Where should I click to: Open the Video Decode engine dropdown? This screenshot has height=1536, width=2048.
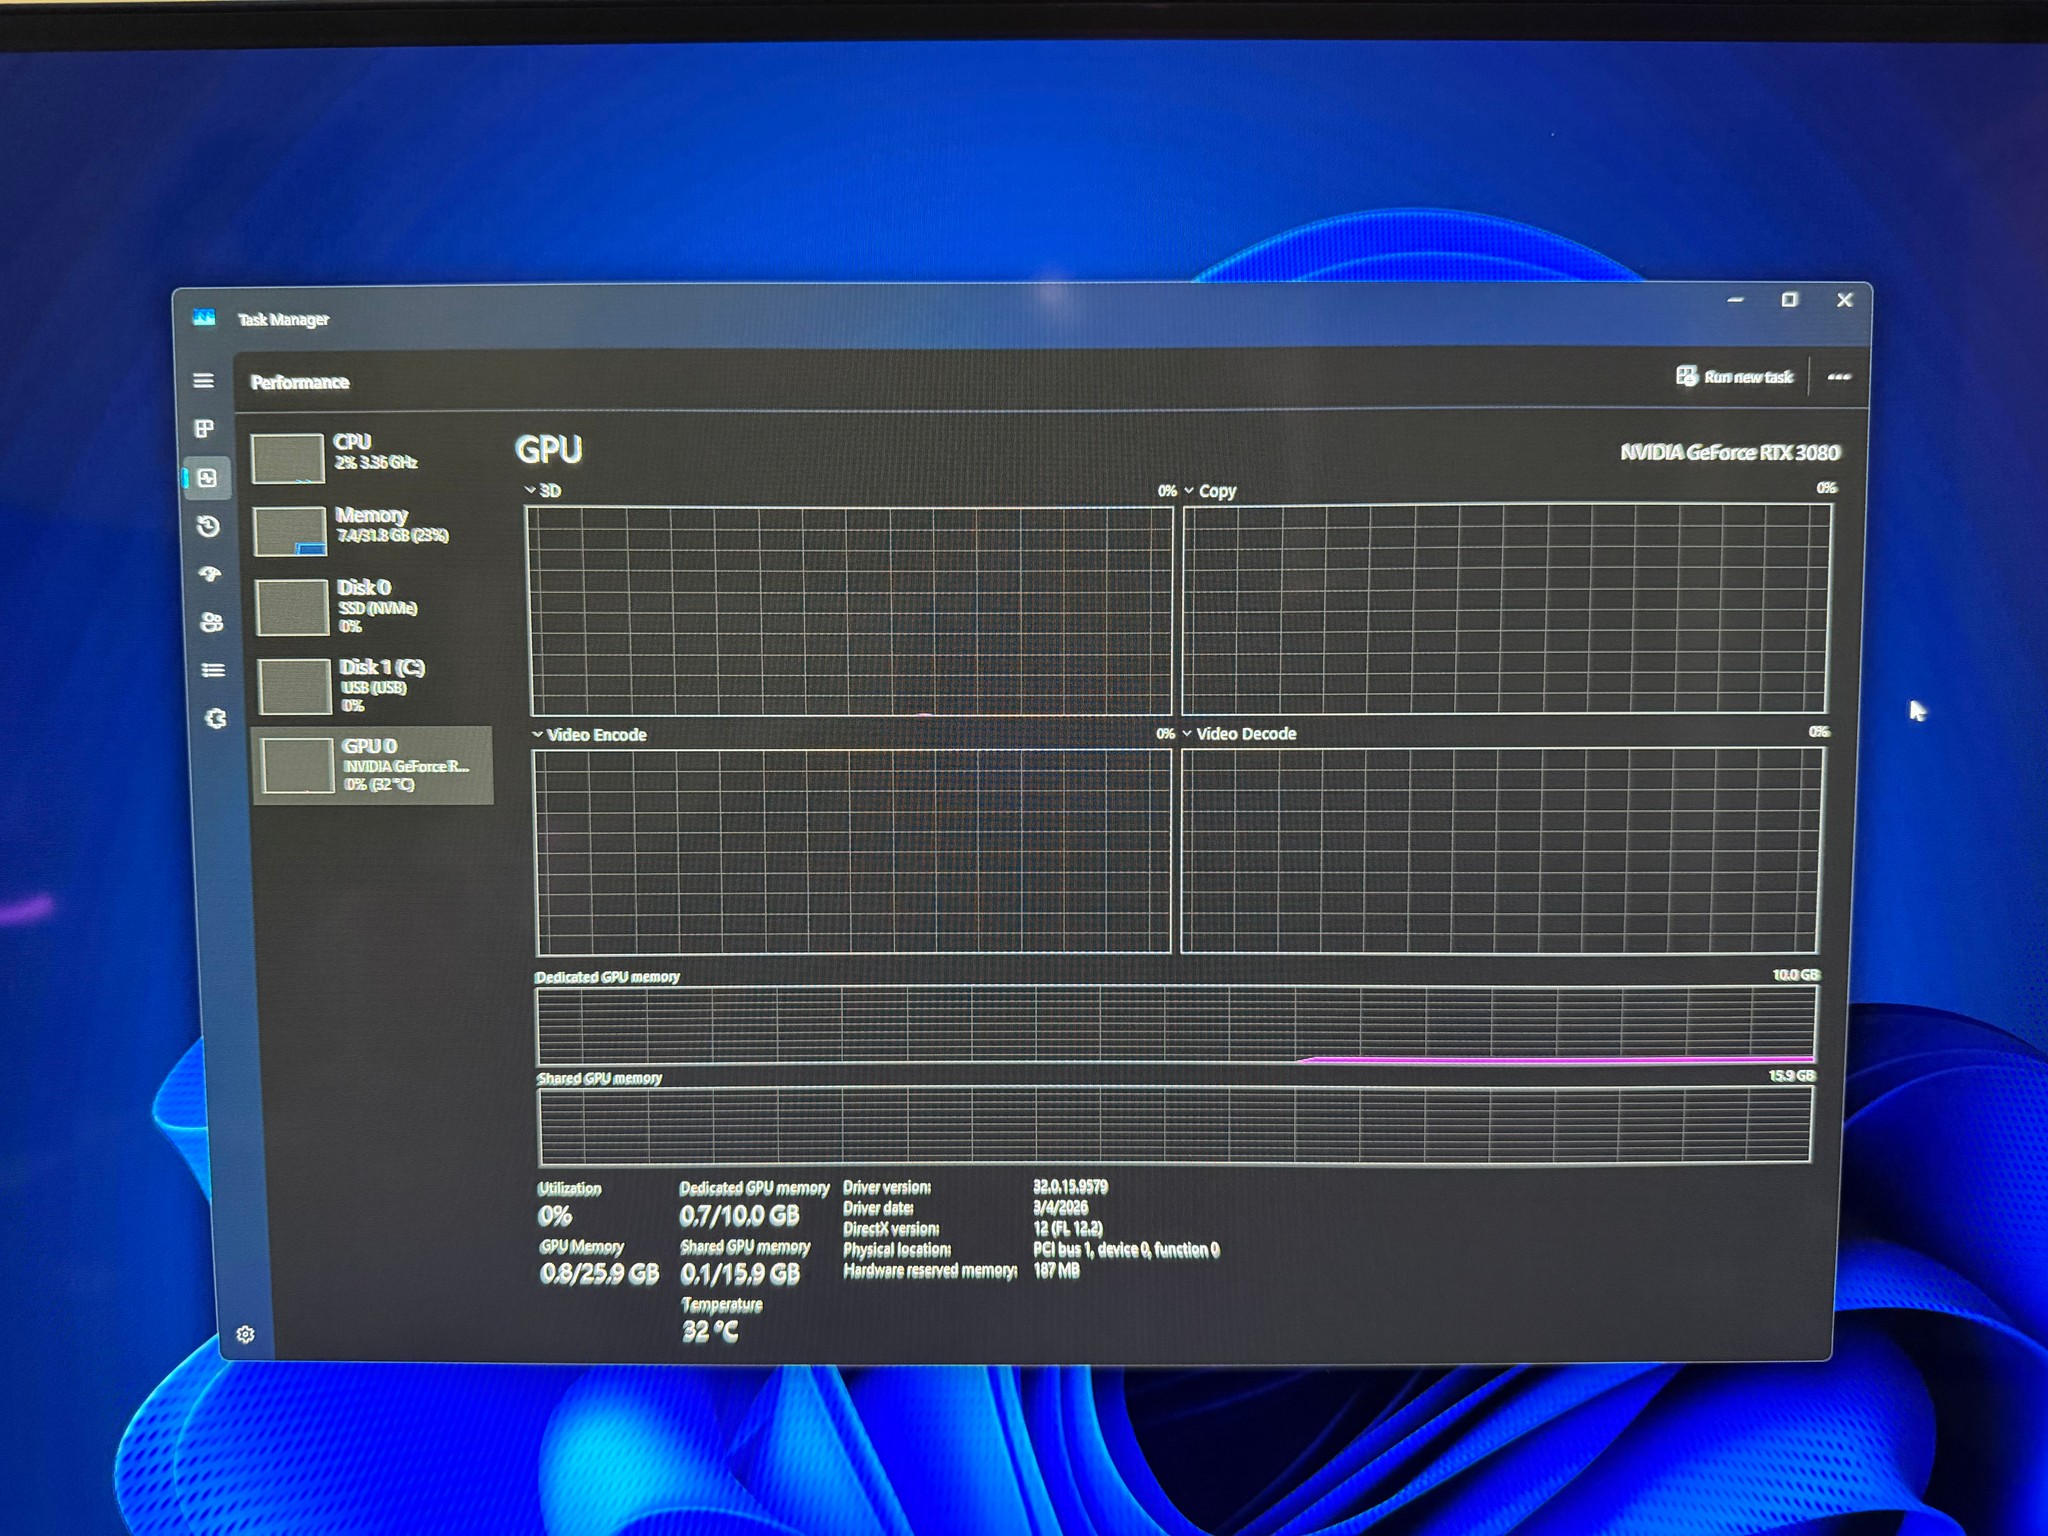(x=1239, y=734)
